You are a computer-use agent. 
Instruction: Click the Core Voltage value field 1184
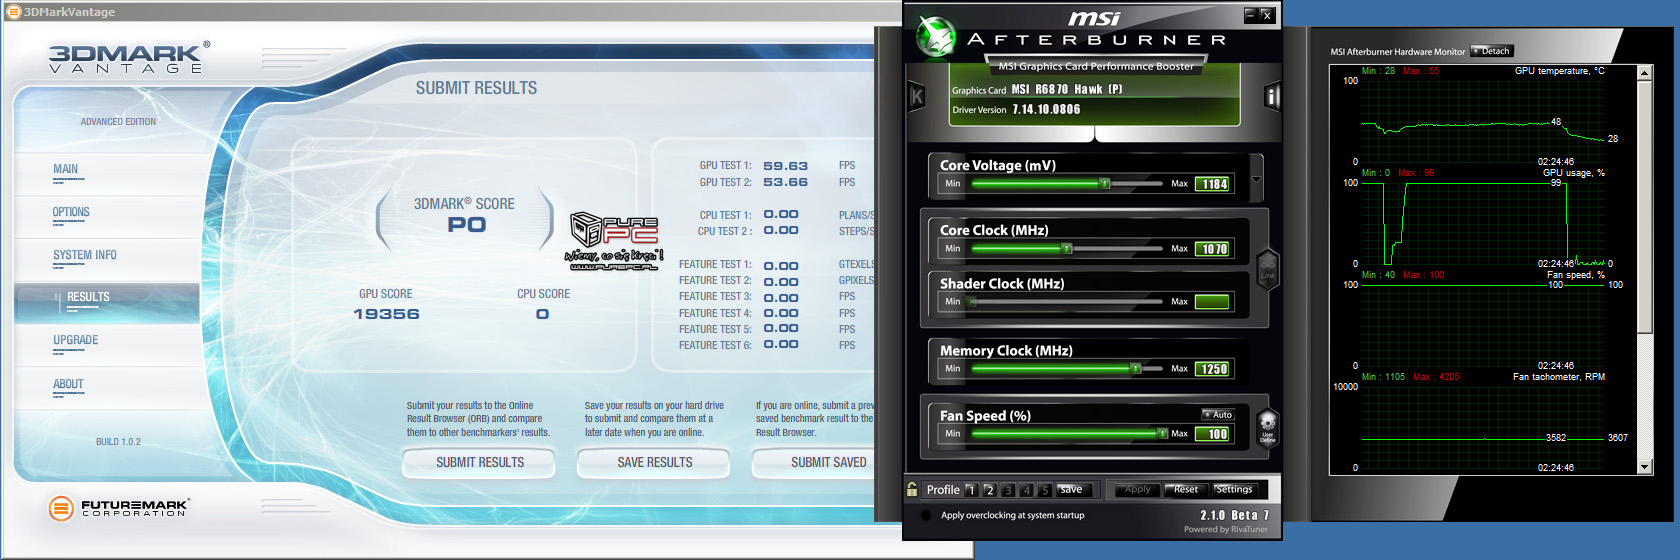tap(1214, 184)
